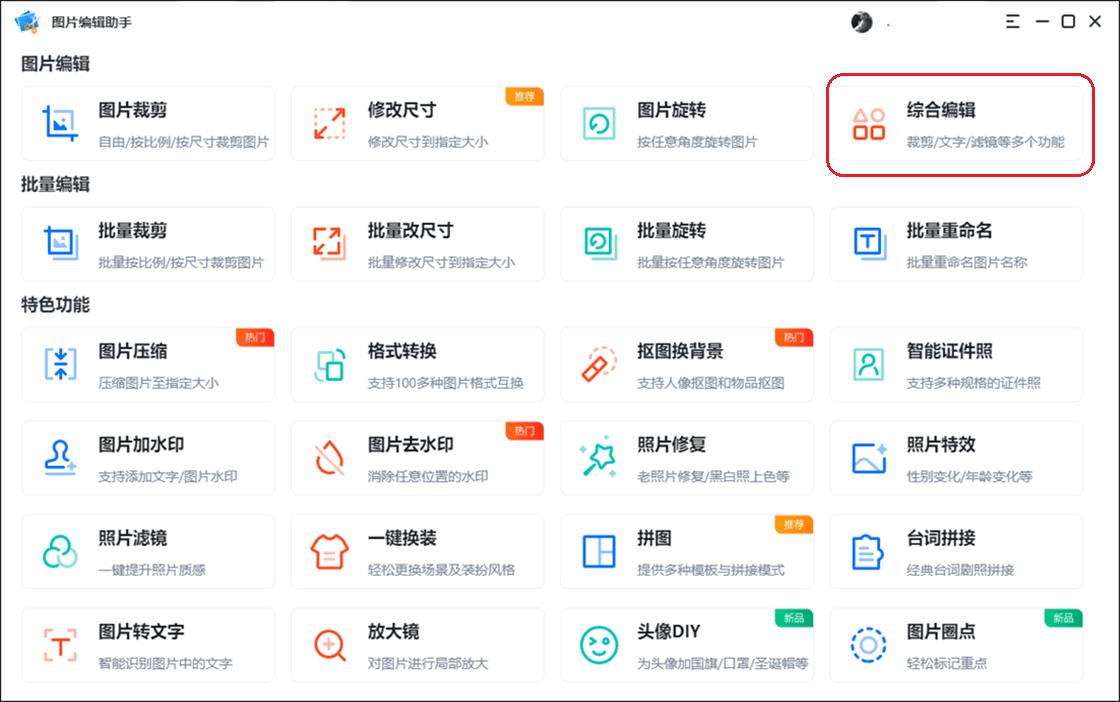Select the 批量改尺寸 (batch resize) feature
Image resolution: width=1120 pixels, height=702 pixels.
tap(418, 243)
